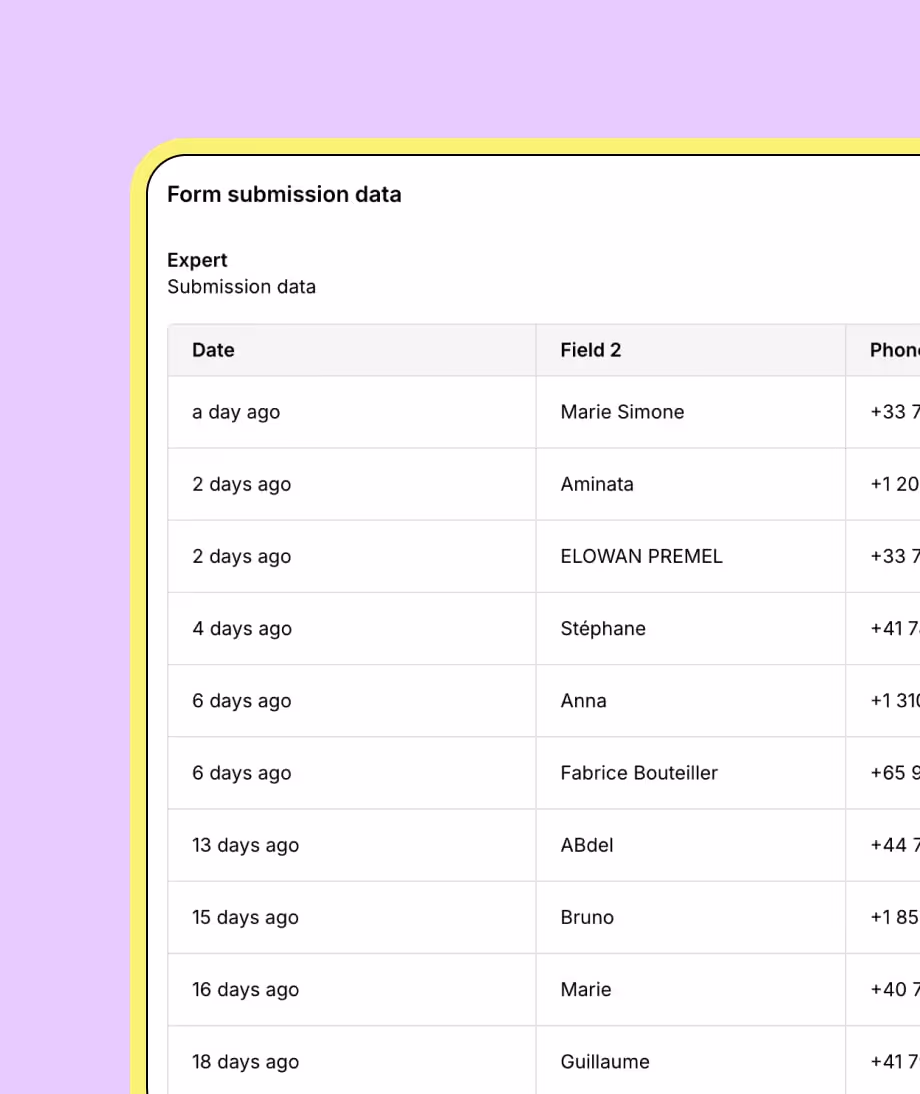Click the 'Form submission data' heading

pyautogui.click(x=285, y=194)
